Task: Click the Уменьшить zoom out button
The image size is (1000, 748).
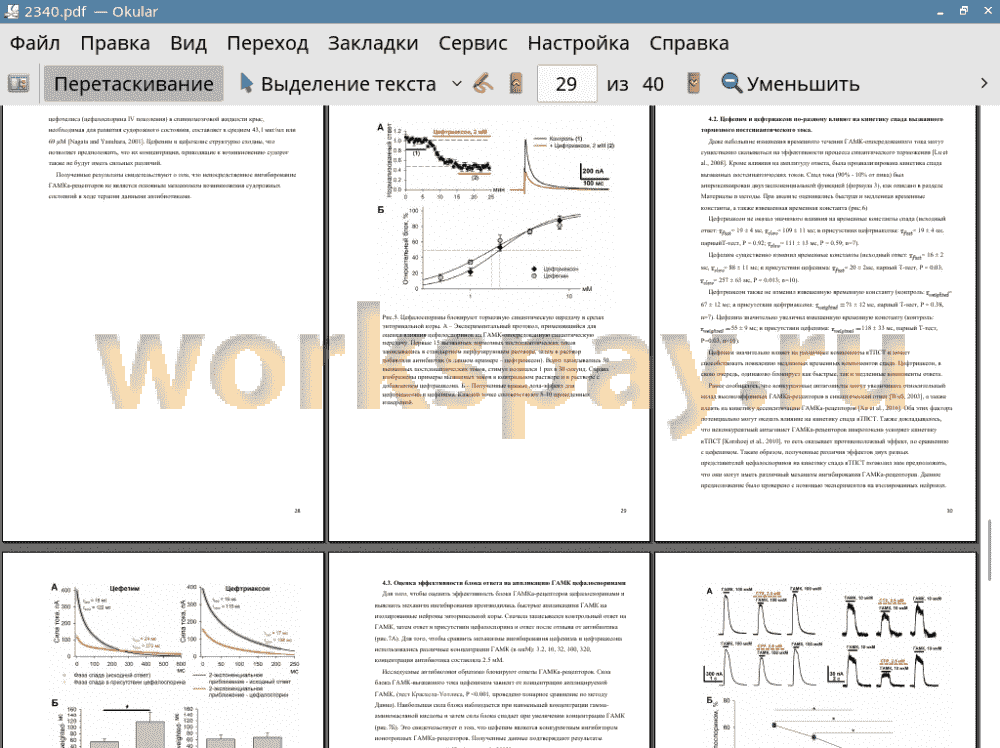Action: pos(791,84)
